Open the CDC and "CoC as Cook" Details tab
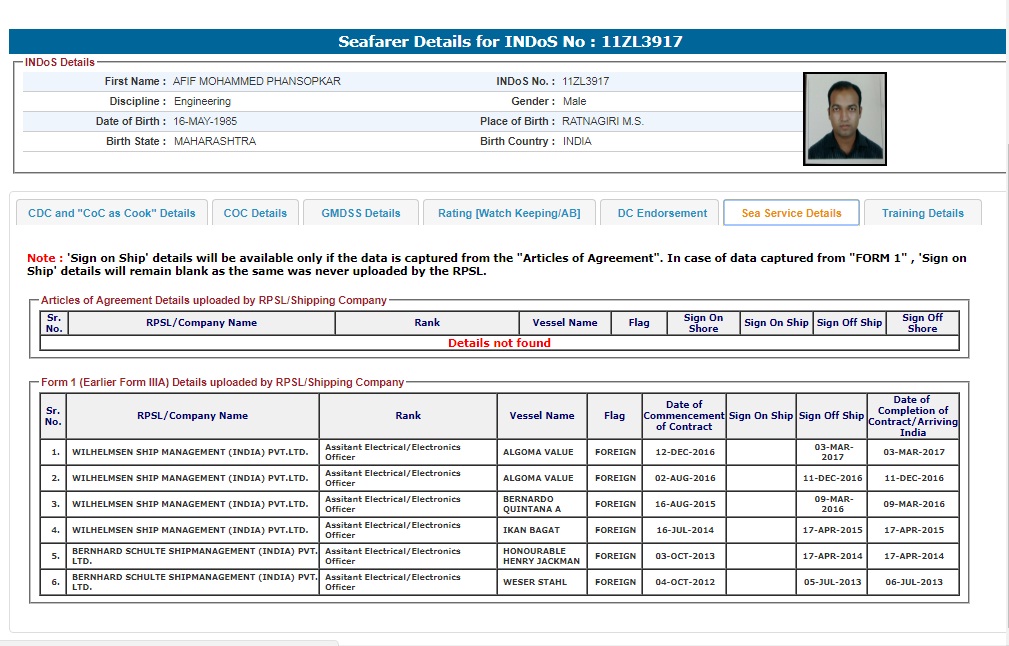 coord(112,213)
